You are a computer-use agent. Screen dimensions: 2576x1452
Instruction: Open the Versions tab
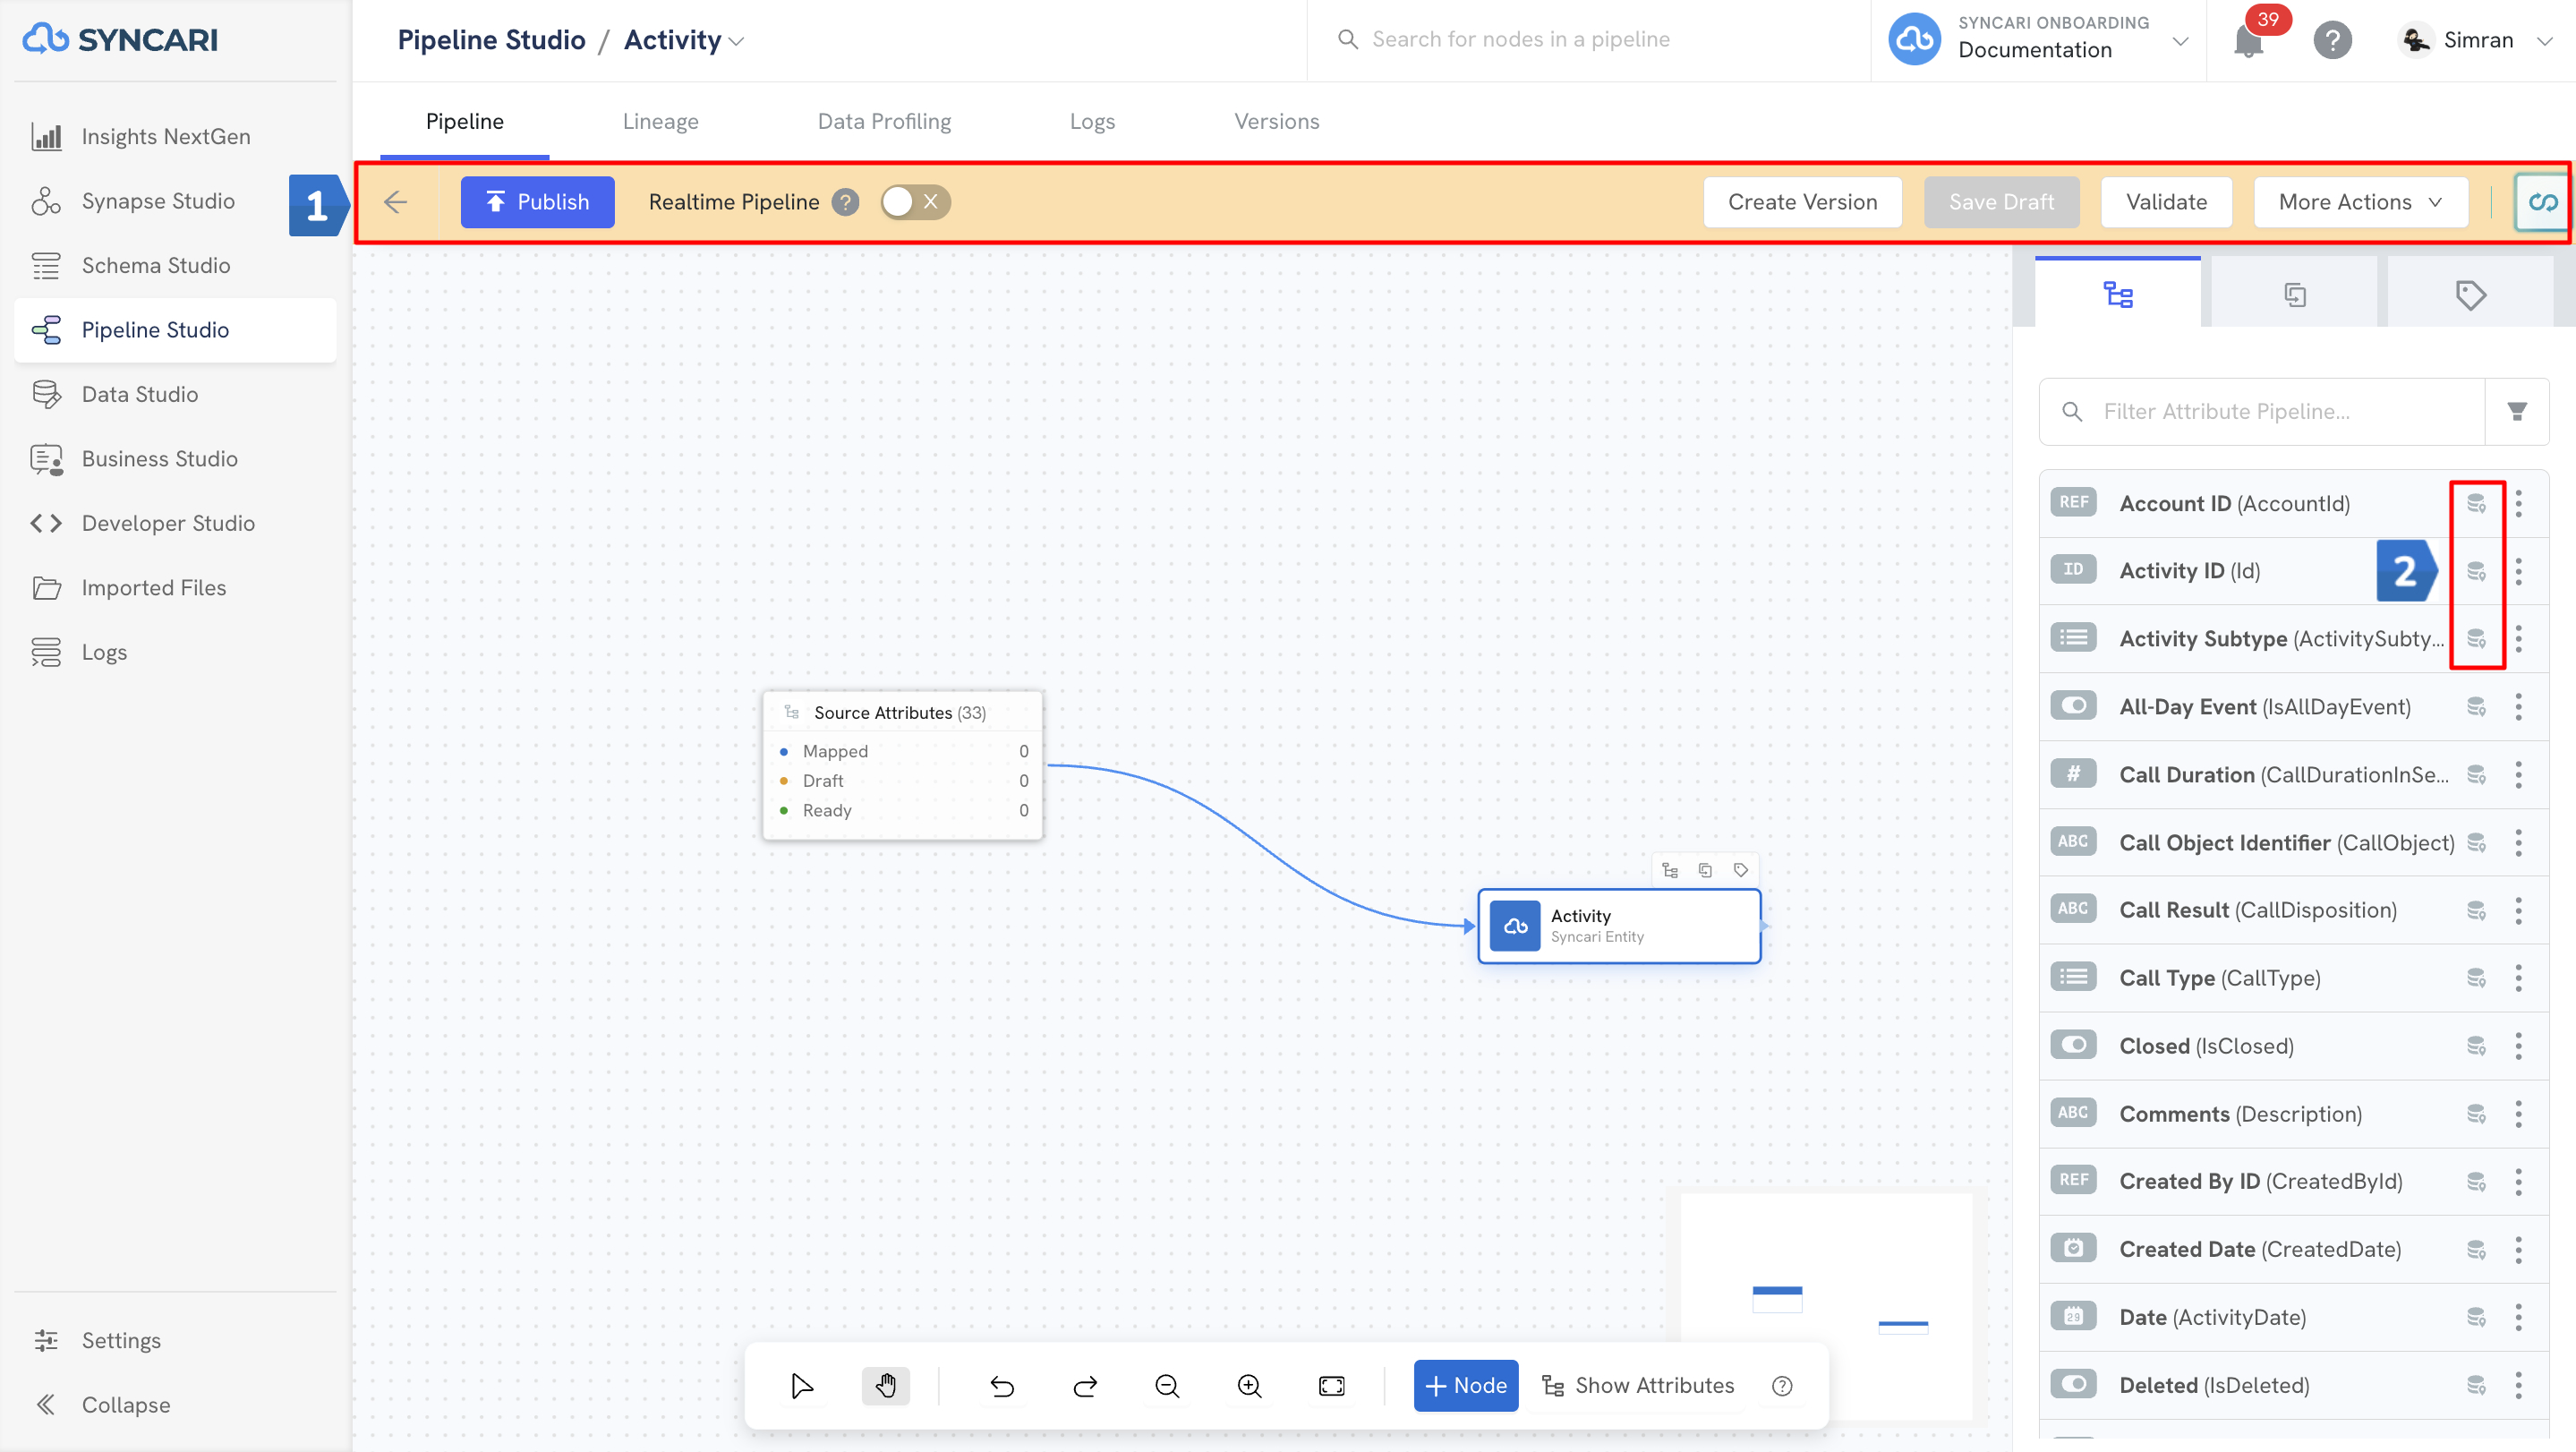[1276, 121]
